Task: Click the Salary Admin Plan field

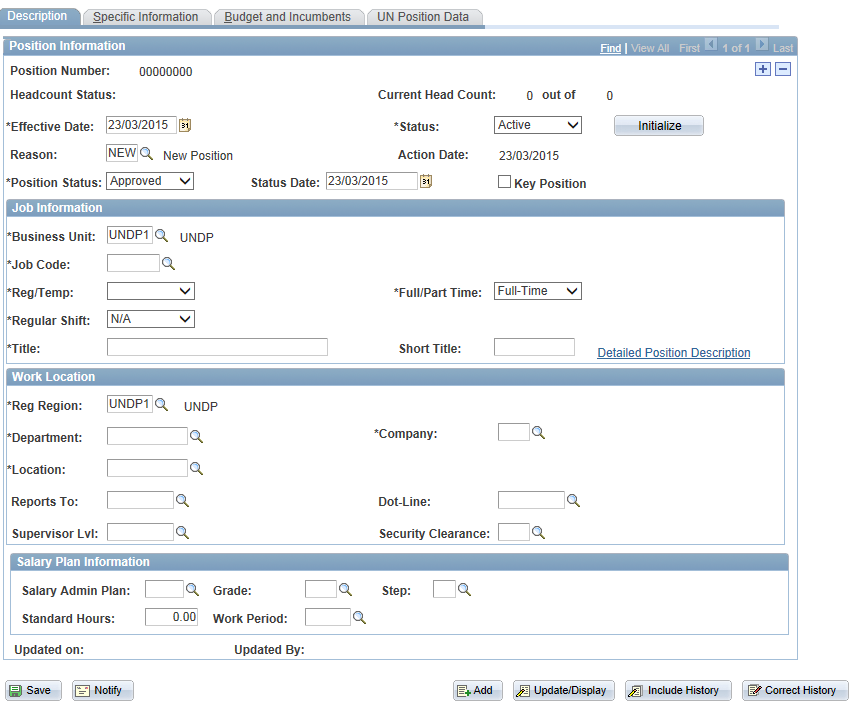Action: click(164, 589)
